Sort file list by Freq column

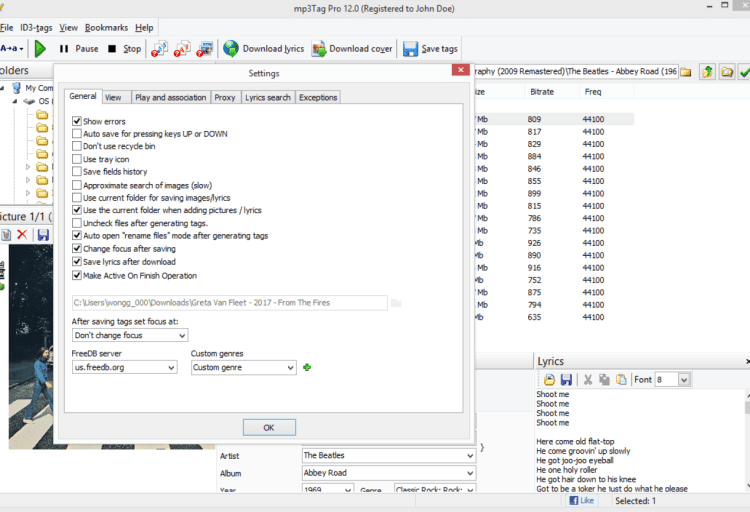593,92
